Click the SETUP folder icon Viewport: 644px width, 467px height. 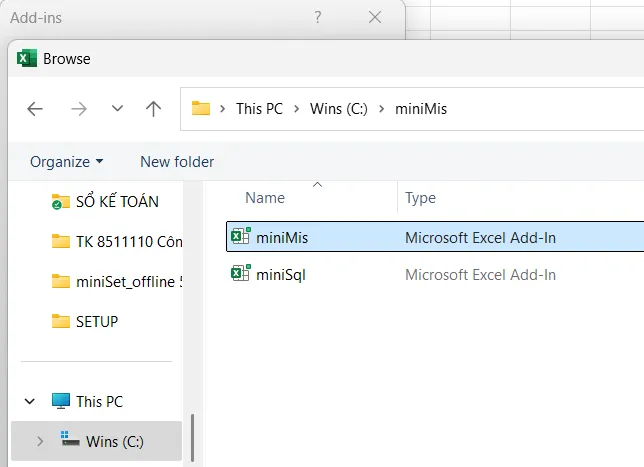(61, 321)
